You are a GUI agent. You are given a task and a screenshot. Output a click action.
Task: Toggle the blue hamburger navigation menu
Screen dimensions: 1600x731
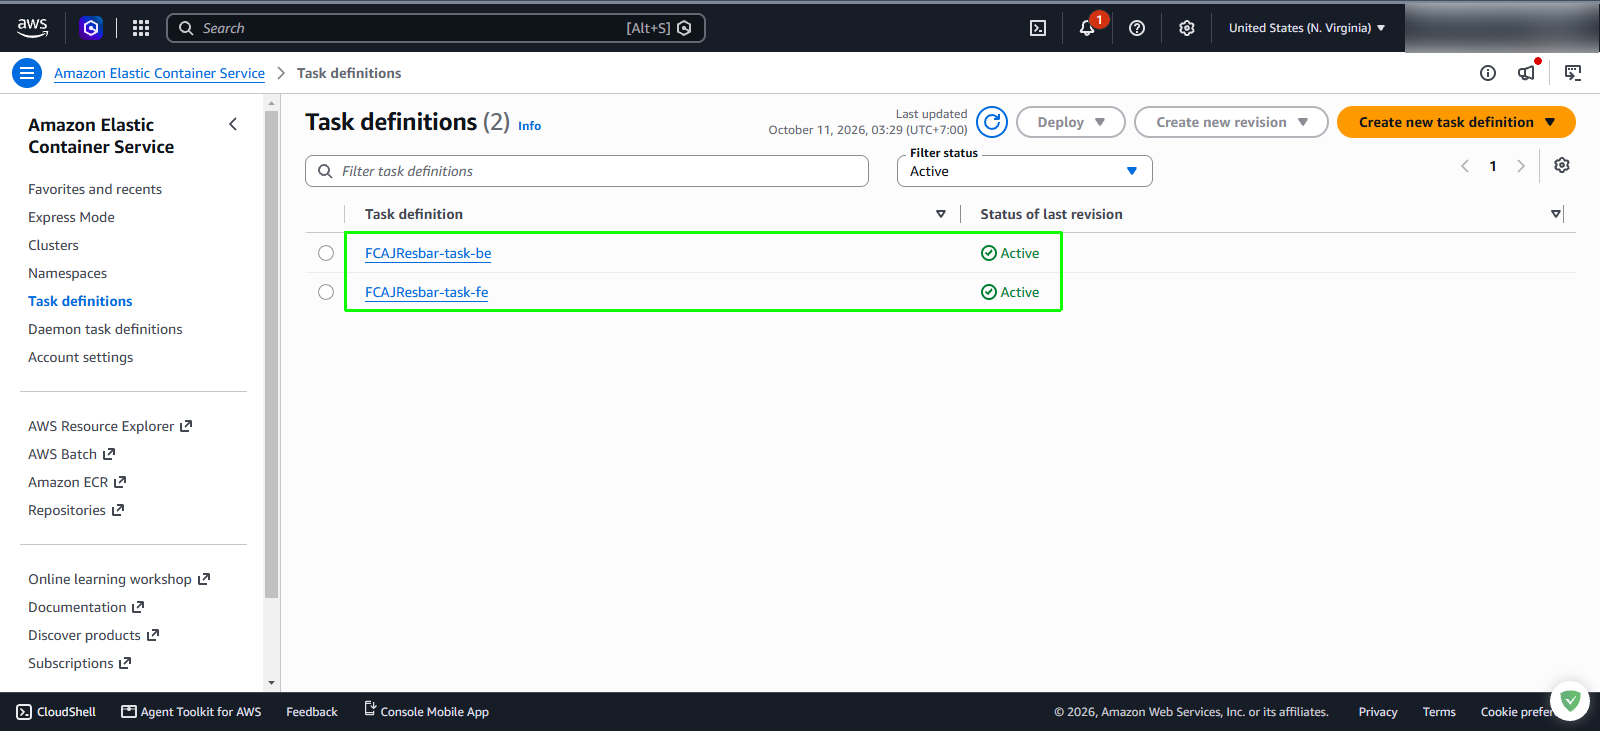pos(27,73)
